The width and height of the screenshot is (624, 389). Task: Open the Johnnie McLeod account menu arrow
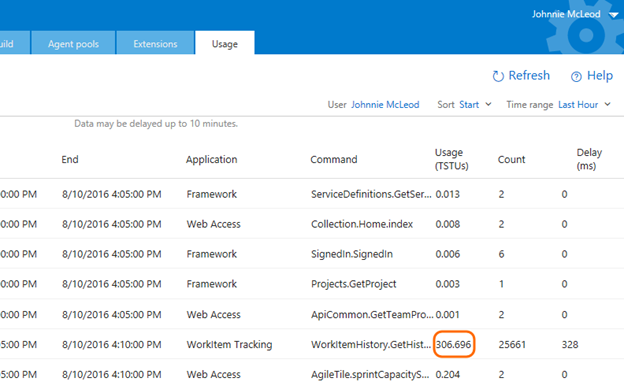click(614, 15)
